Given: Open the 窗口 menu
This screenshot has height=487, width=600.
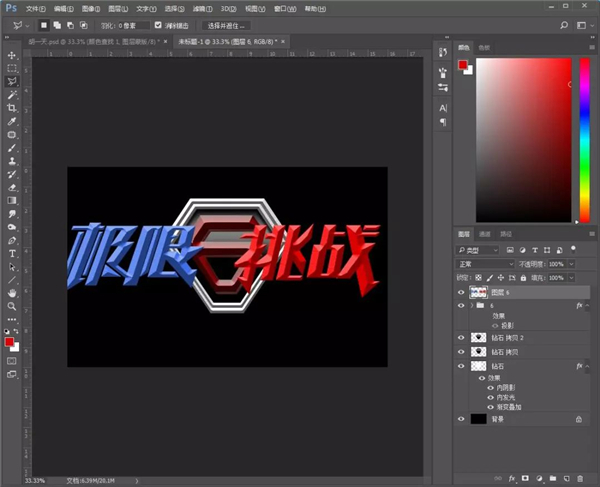Looking at the screenshot, I should (x=285, y=8).
